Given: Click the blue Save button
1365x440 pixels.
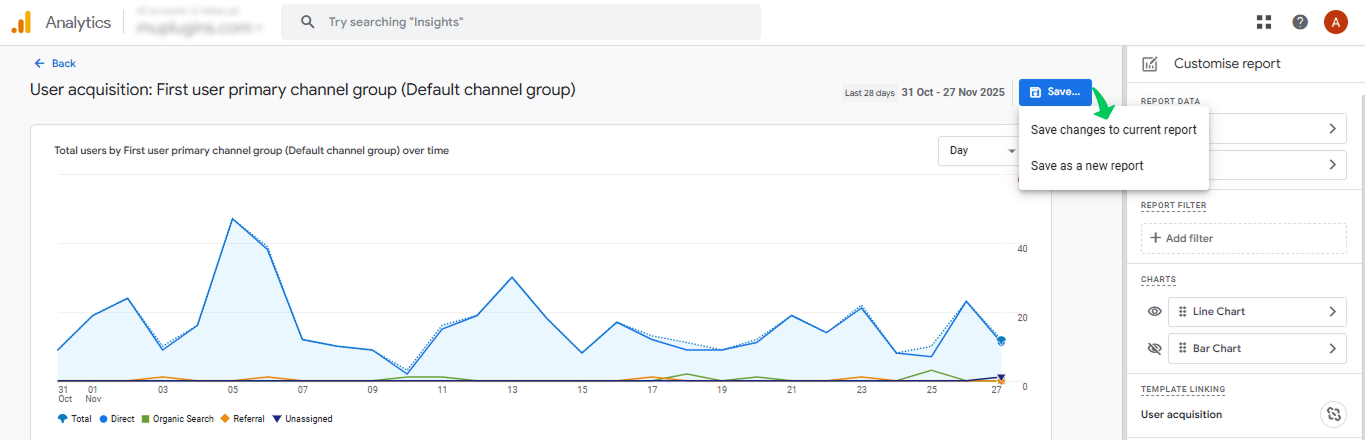Looking at the screenshot, I should (x=1055, y=92).
